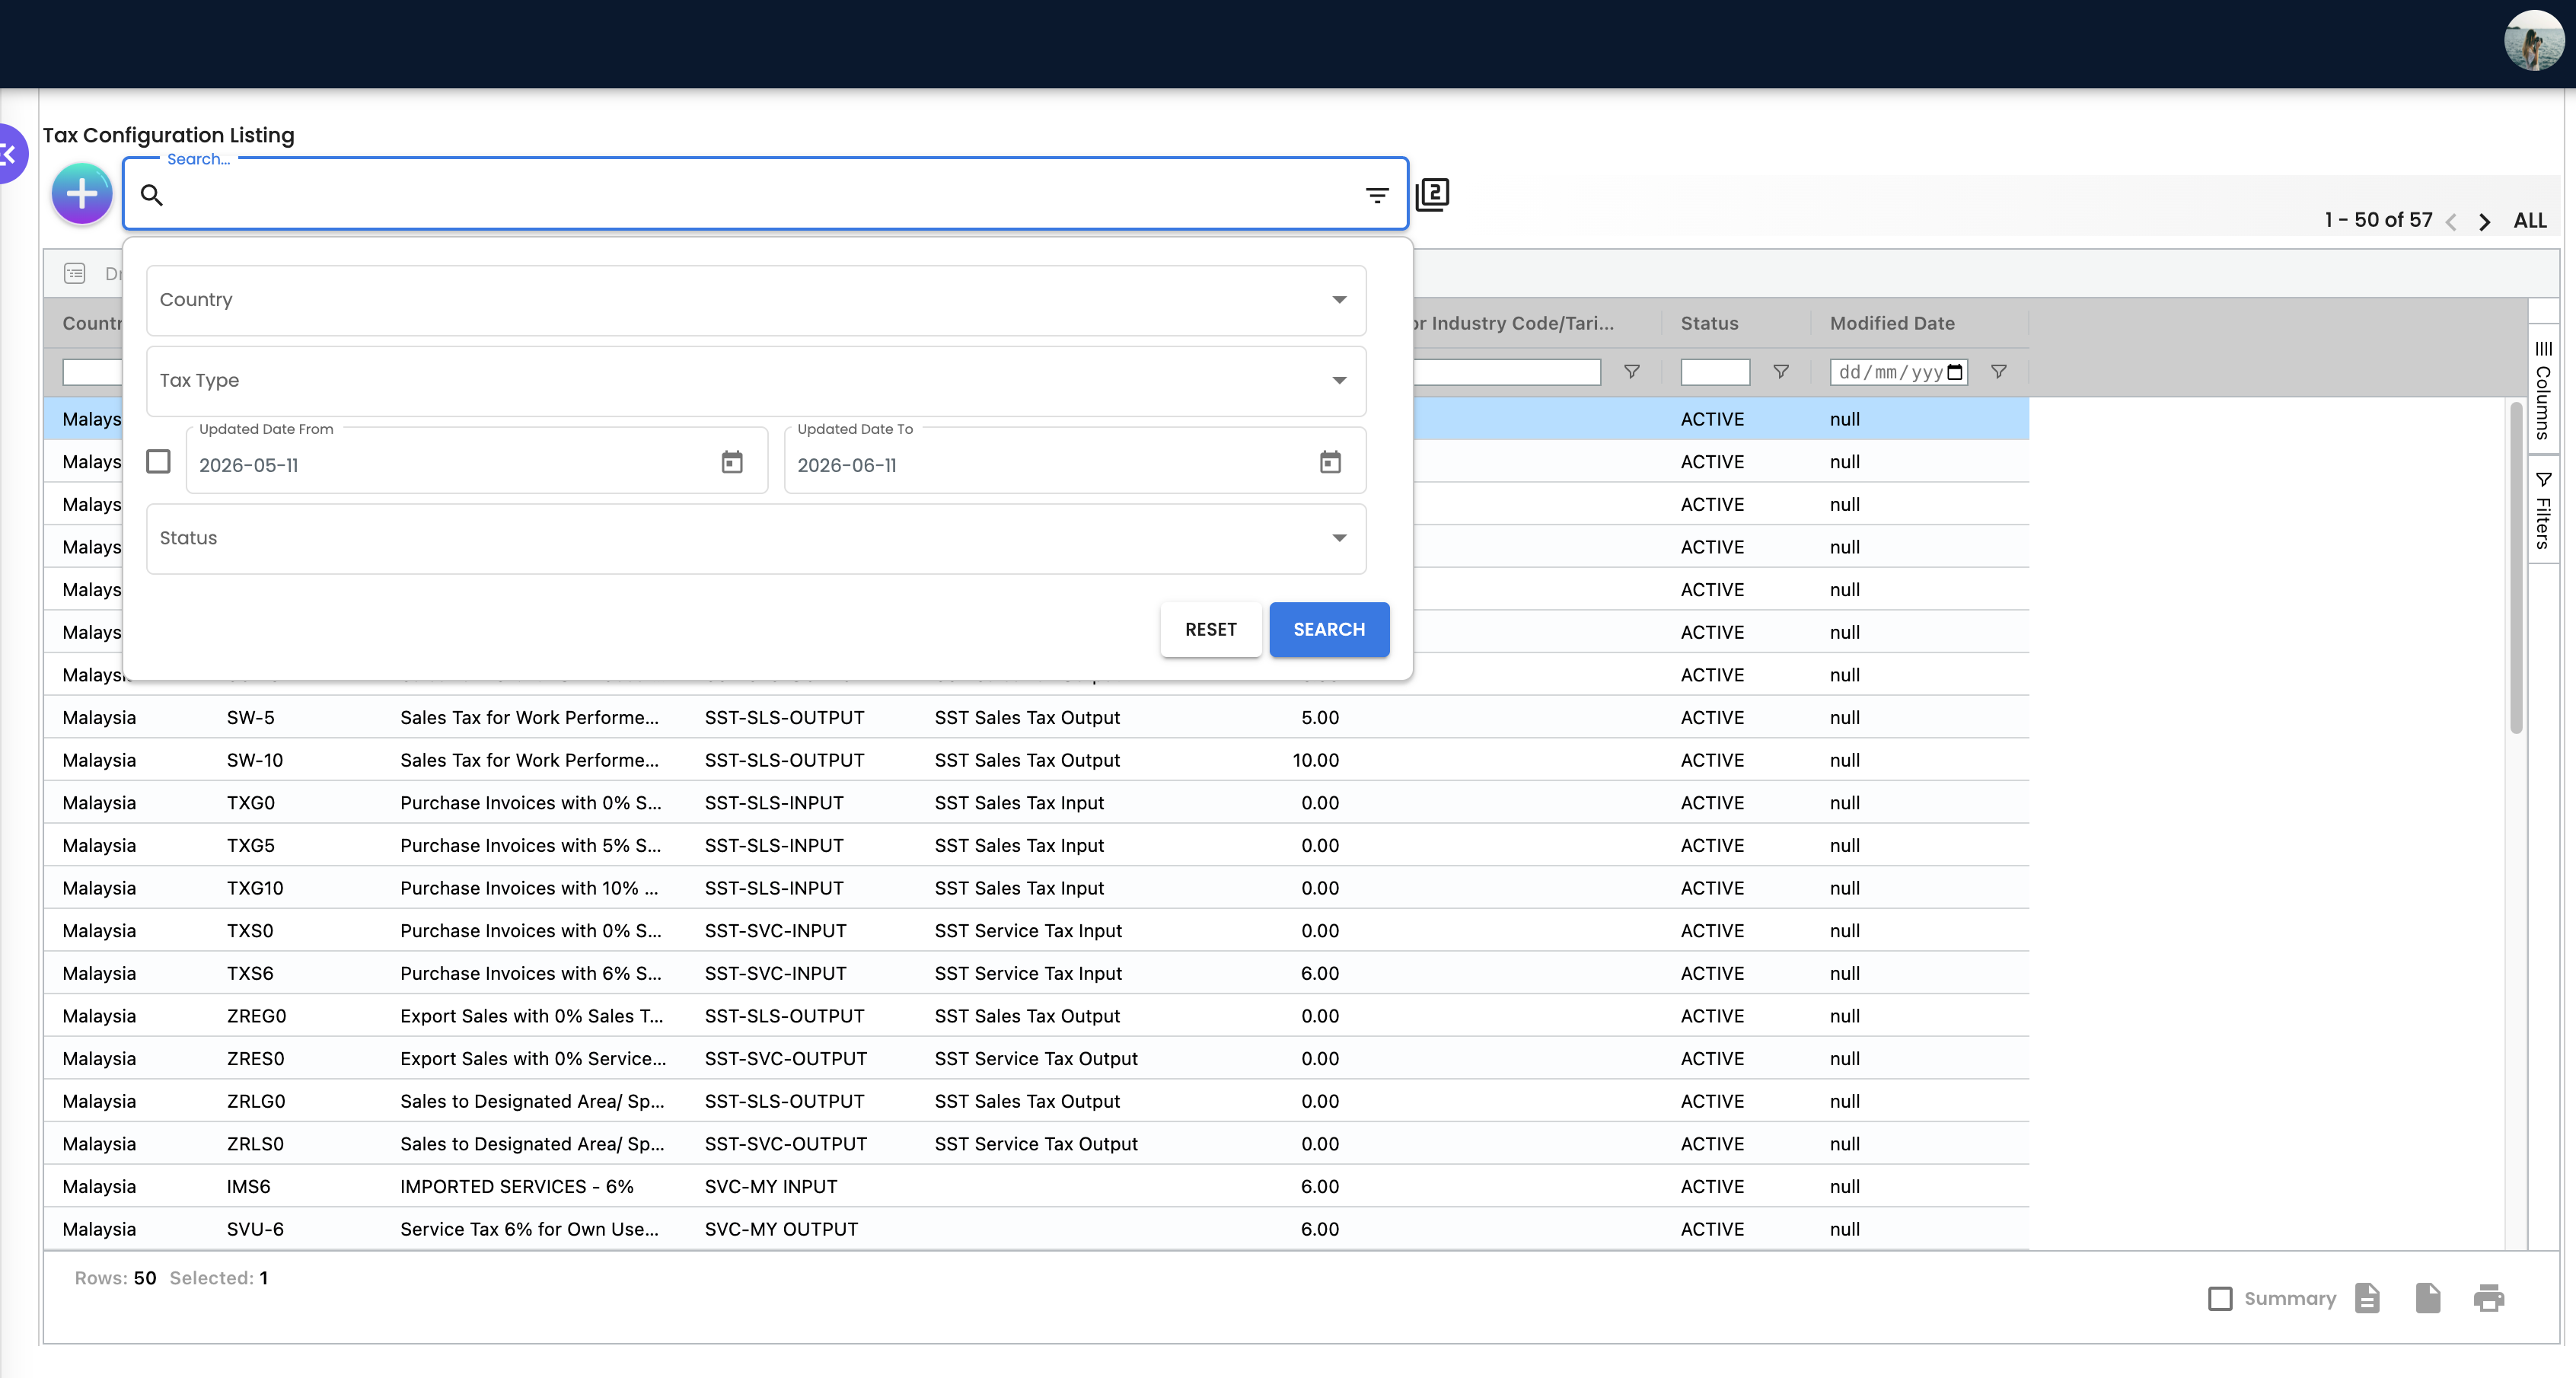Screen dimensions: 2576x1378
Task: Click the TXG10 tax code cell
Action: 255,888
